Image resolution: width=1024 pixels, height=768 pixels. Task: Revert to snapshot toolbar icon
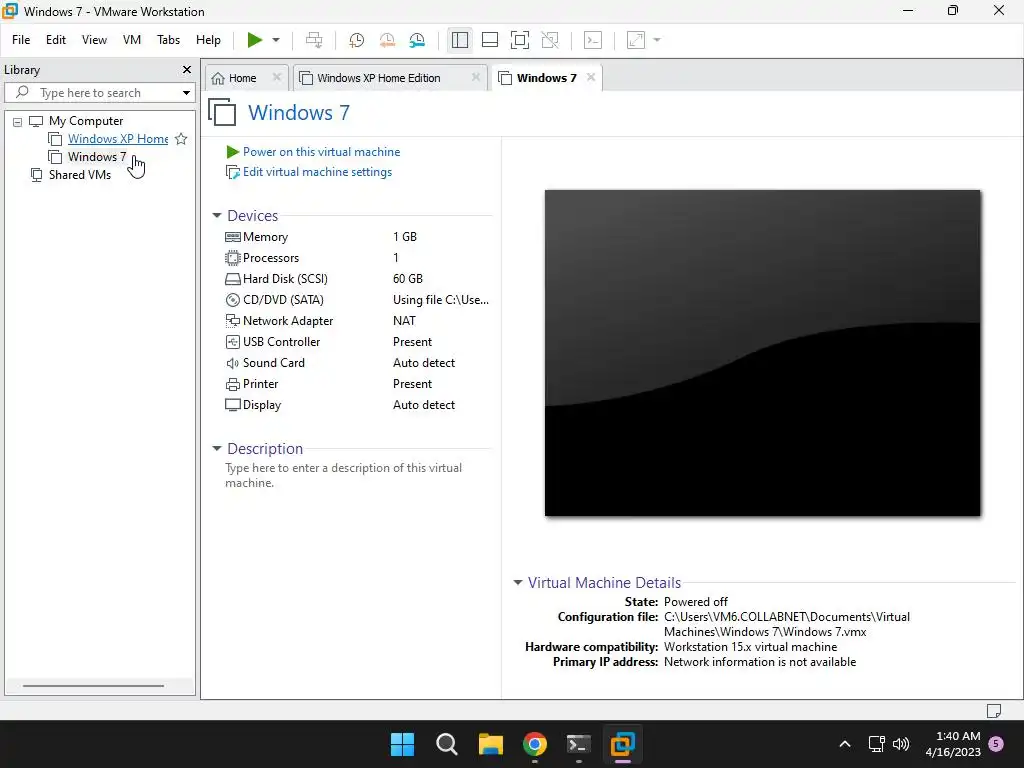pos(387,40)
